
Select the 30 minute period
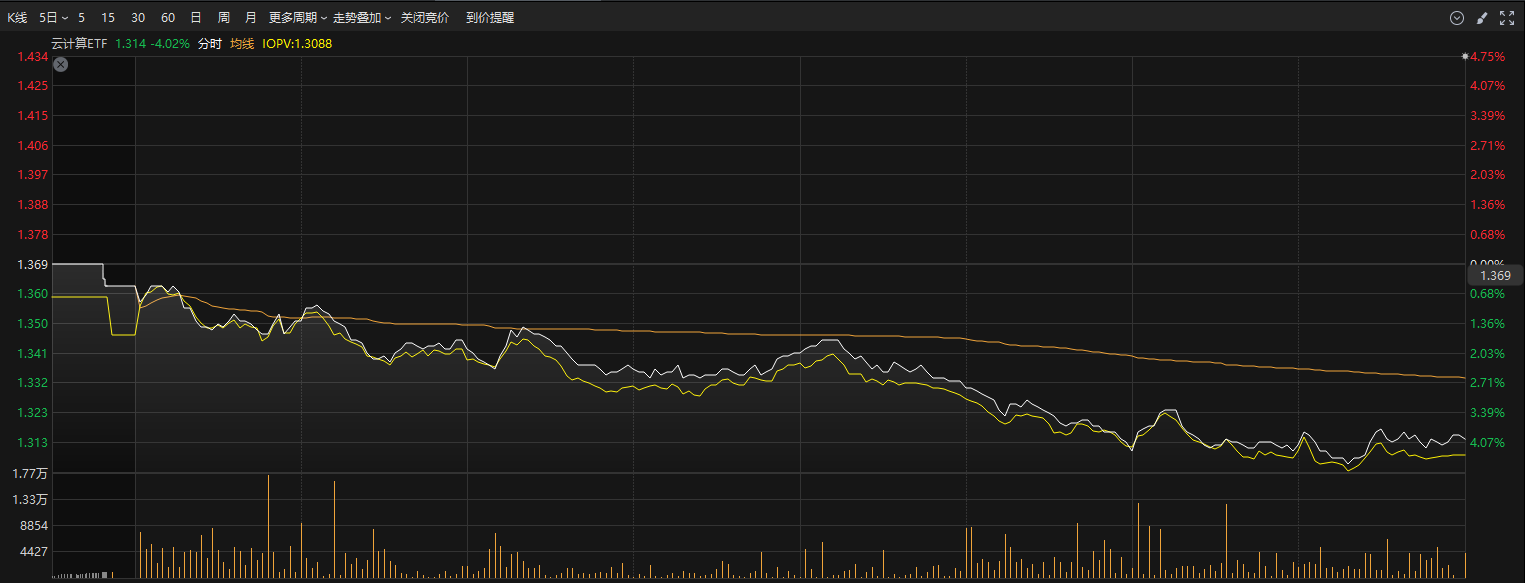point(138,18)
